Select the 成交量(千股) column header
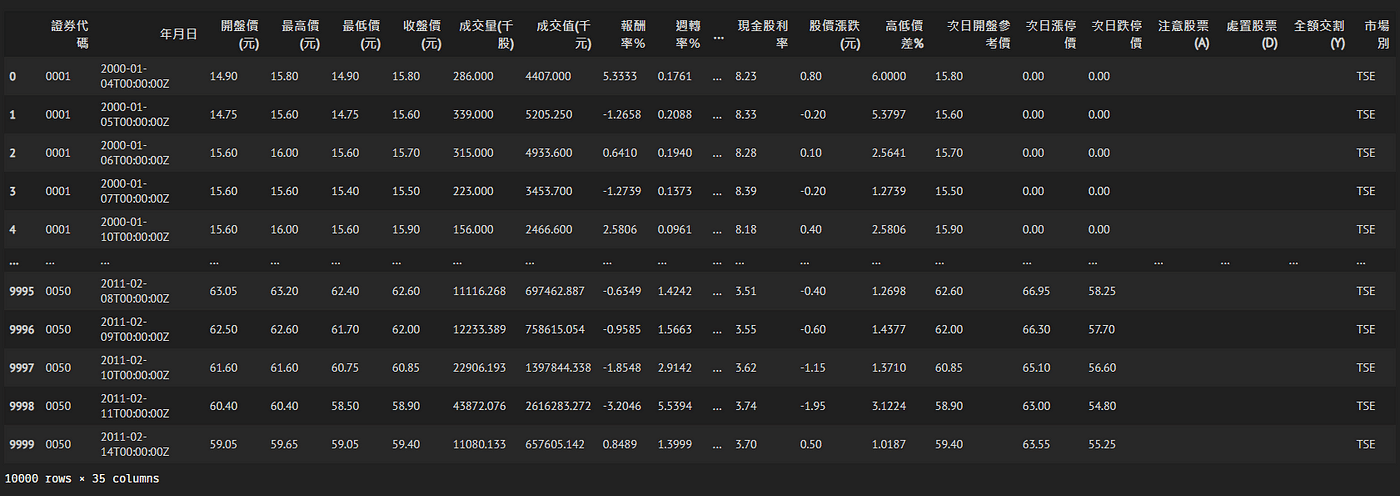Viewport: 1400px width, 496px height. (485, 33)
